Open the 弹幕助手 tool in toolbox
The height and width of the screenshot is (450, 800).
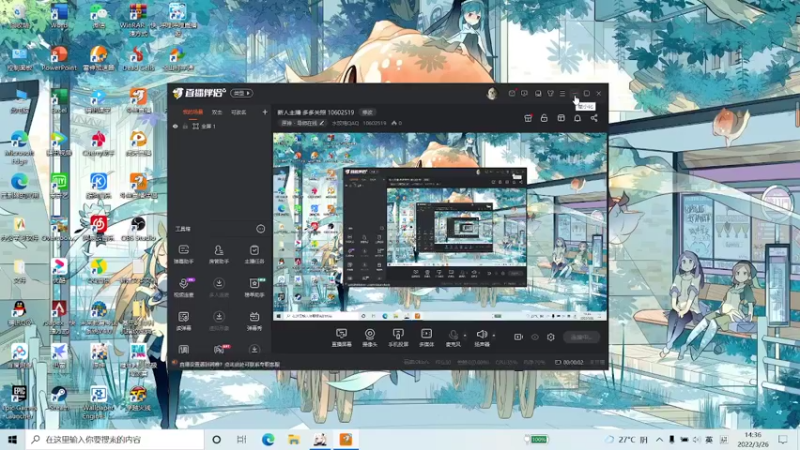184,254
